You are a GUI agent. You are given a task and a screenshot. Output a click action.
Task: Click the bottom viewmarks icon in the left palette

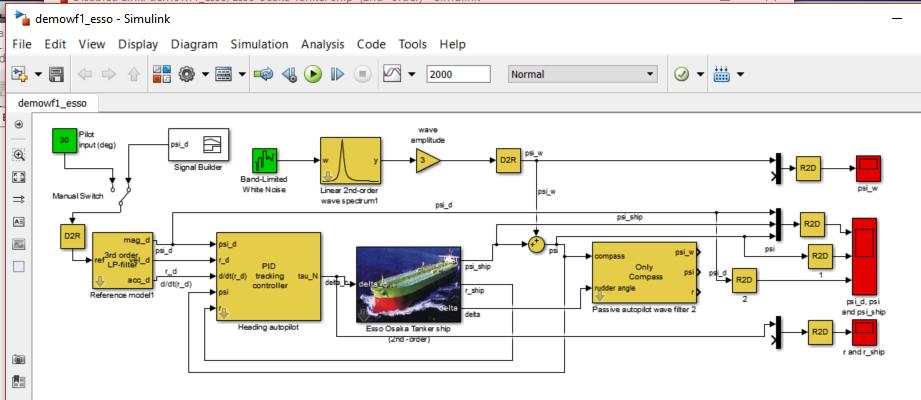[18, 381]
